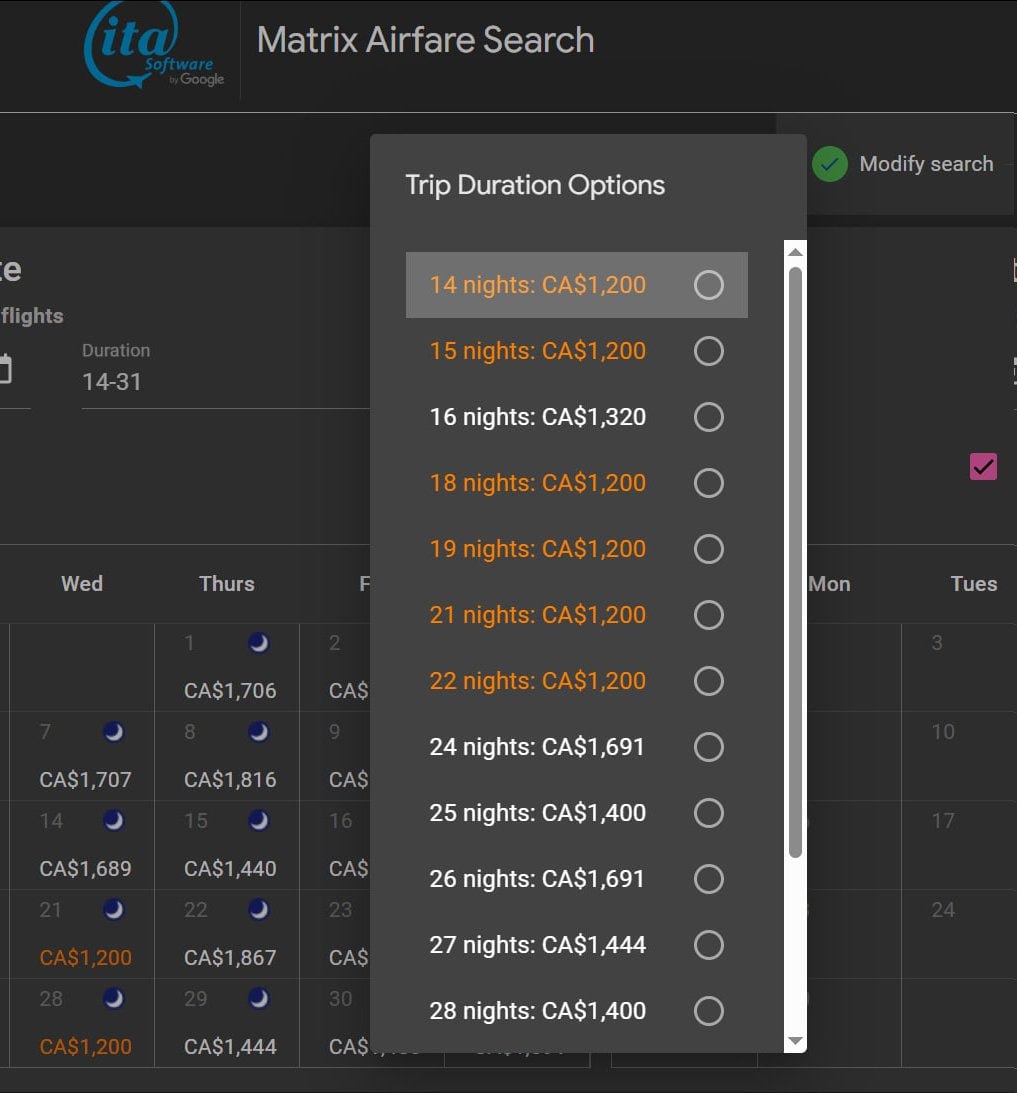Image resolution: width=1017 pixels, height=1093 pixels.
Task: Pick the 21 nights CA$1,200 option
Action: point(709,615)
